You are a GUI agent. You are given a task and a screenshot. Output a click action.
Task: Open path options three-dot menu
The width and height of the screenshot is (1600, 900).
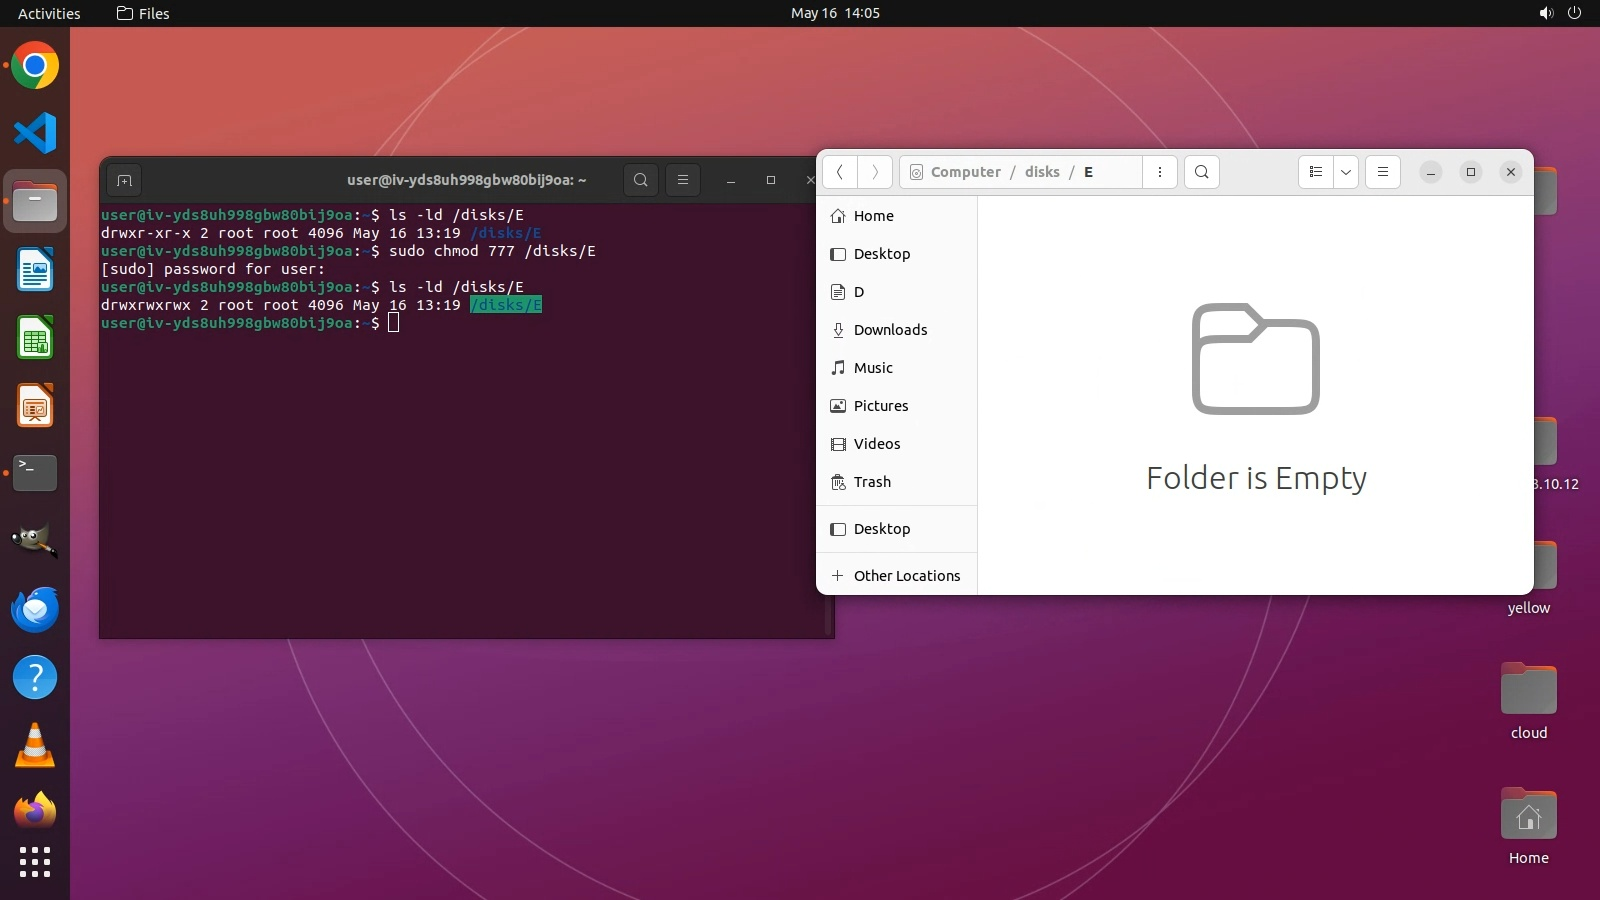coord(1160,172)
